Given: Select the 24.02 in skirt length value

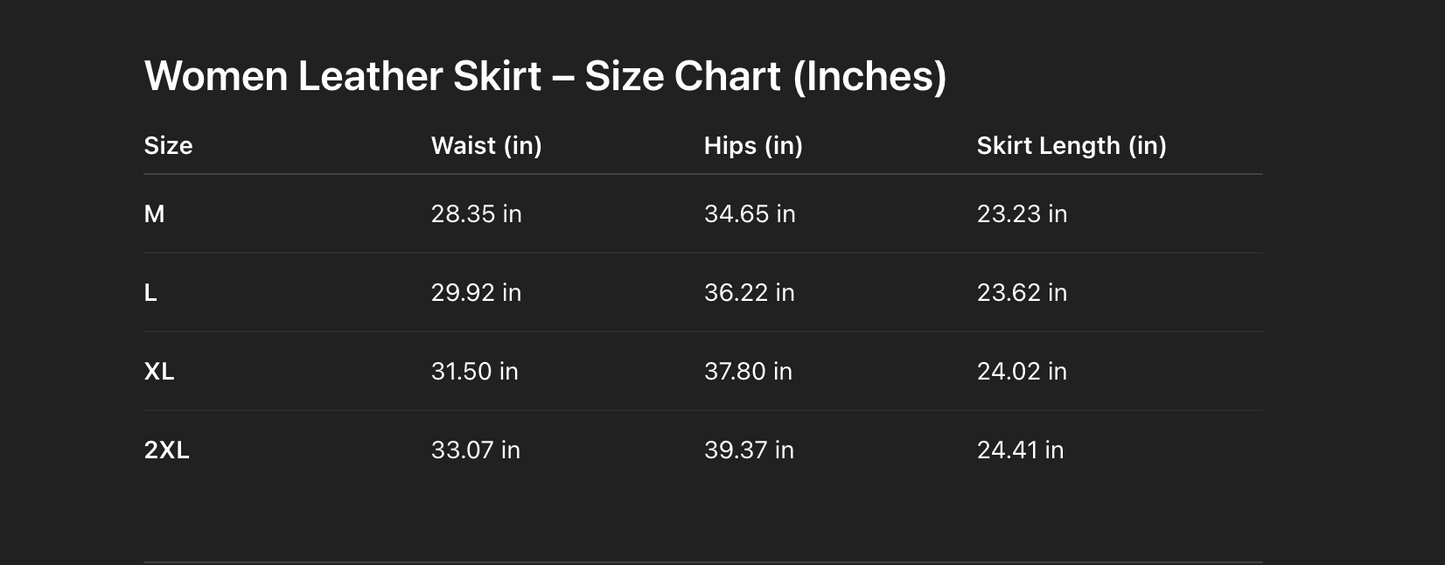Looking at the screenshot, I should pyautogui.click(x=1021, y=371).
